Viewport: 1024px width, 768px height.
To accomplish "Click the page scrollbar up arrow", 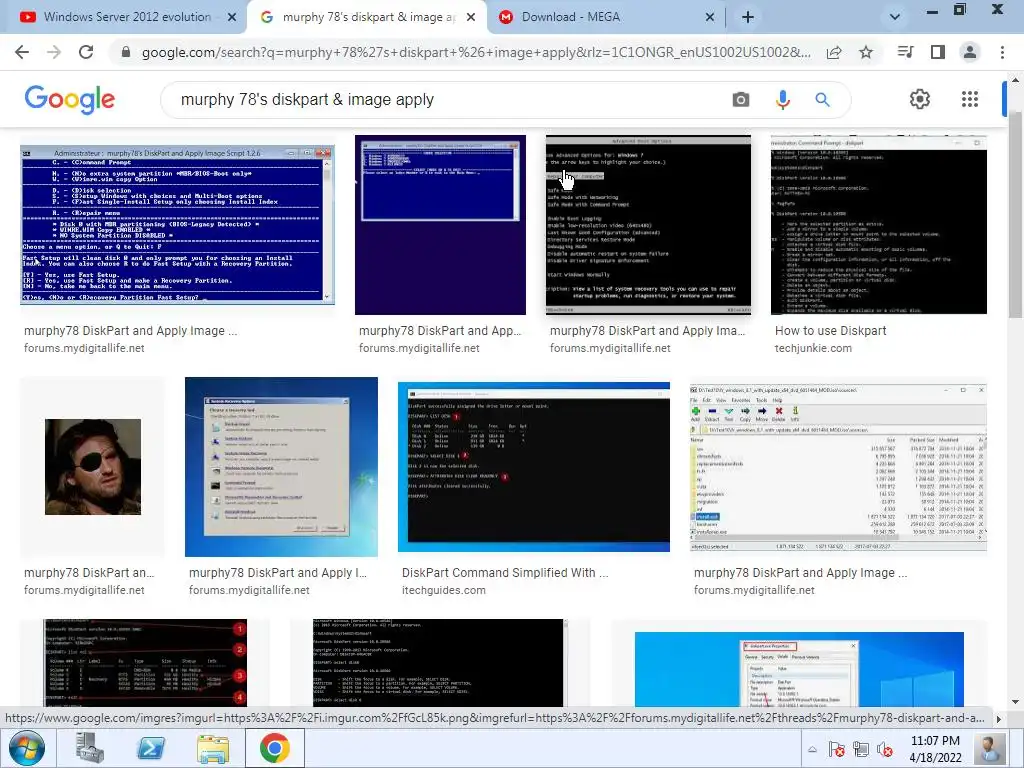I will click(1015, 80).
